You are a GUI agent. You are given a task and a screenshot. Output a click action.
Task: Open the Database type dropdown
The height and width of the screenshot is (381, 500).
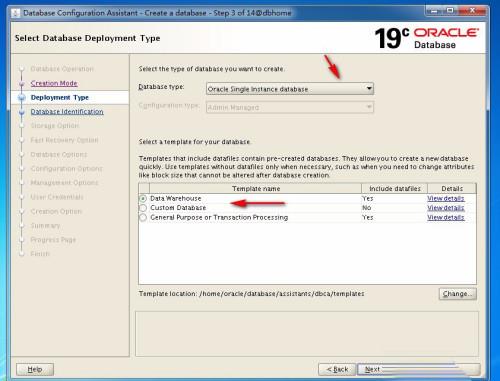click(x=290, y=89)
